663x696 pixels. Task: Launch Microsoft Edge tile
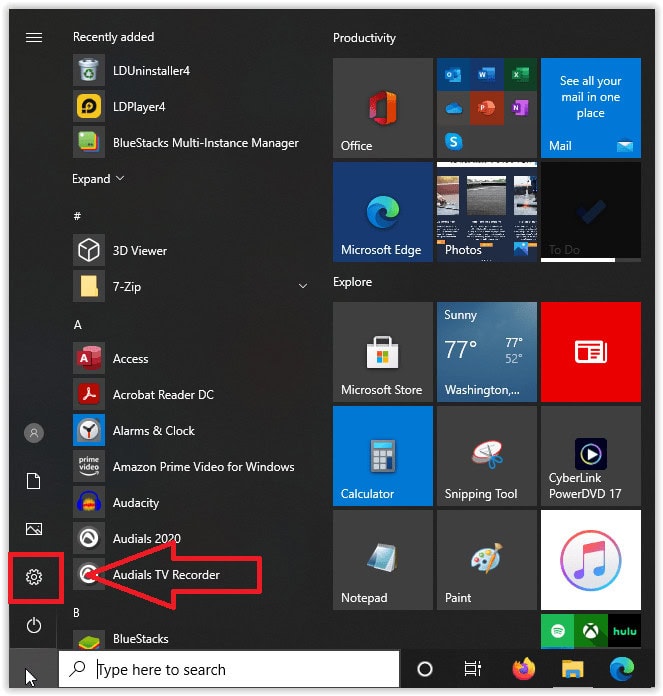coord(382,212)
